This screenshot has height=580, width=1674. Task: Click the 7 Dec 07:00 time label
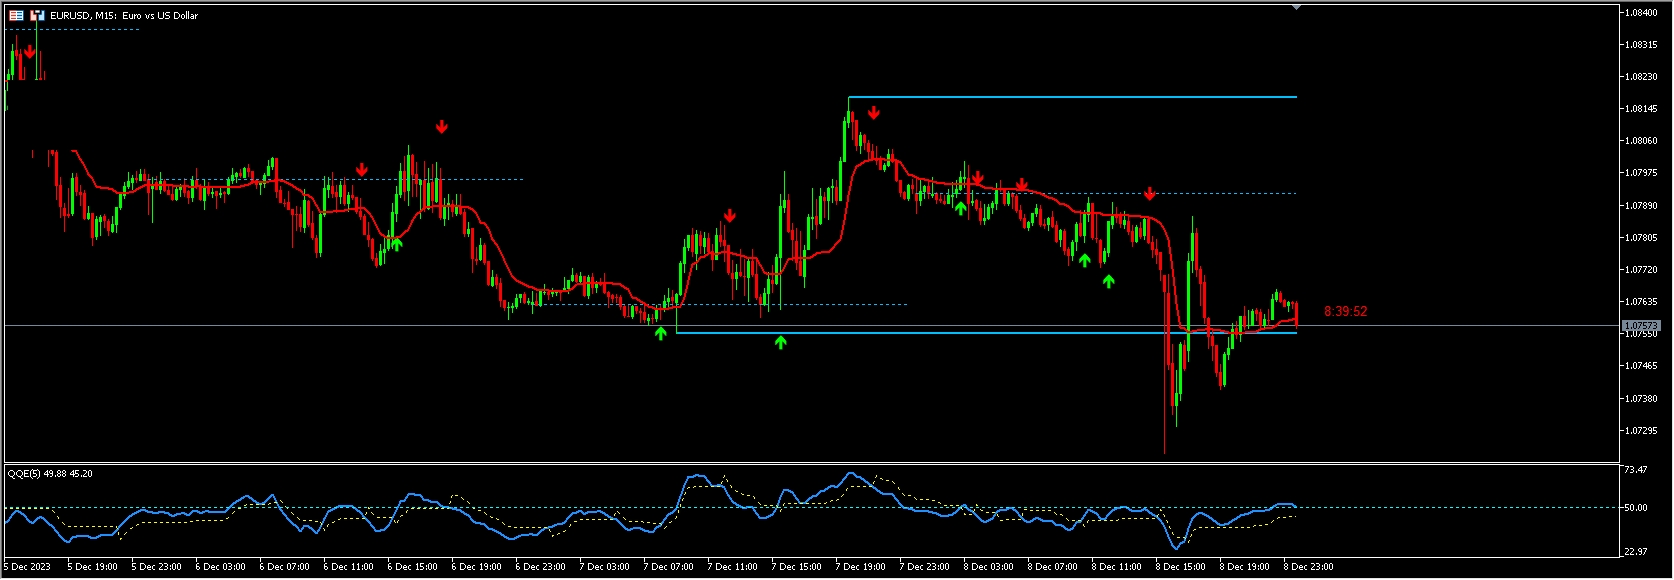point(669,567)
